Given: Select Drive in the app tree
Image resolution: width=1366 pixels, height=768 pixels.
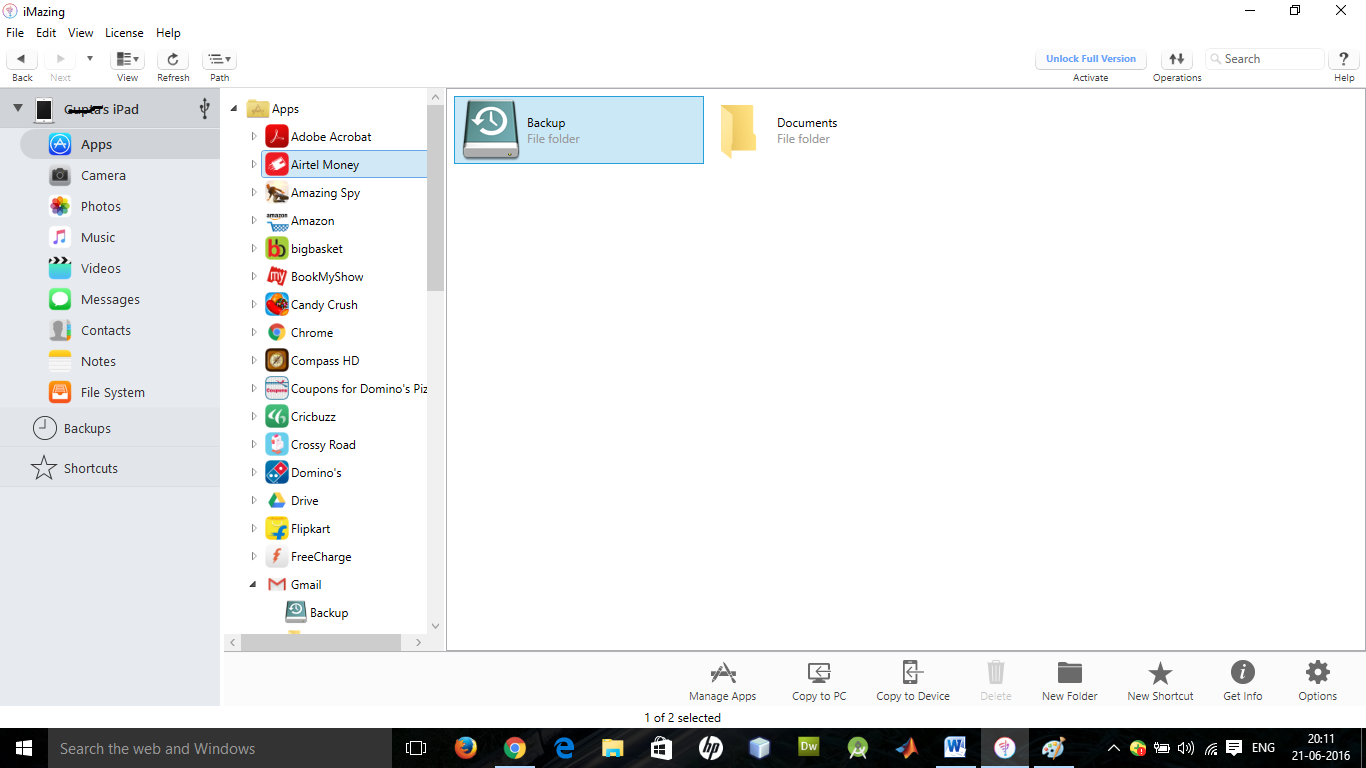Looking at the screenshot, I should [304, 501].
